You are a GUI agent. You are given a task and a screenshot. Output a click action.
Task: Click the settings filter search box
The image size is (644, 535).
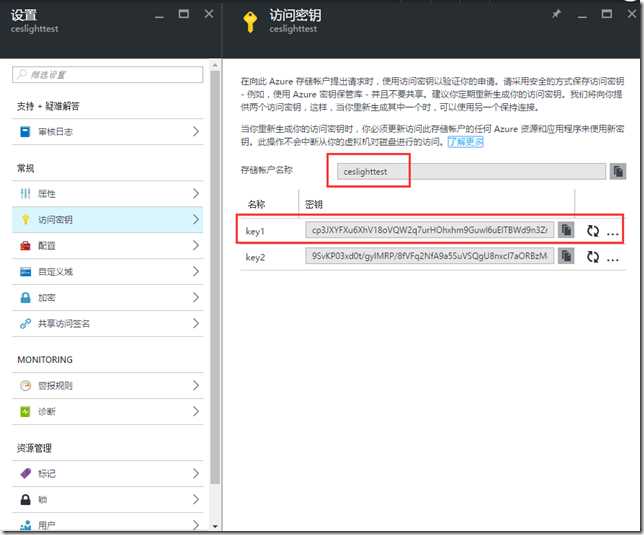(108, 74)
